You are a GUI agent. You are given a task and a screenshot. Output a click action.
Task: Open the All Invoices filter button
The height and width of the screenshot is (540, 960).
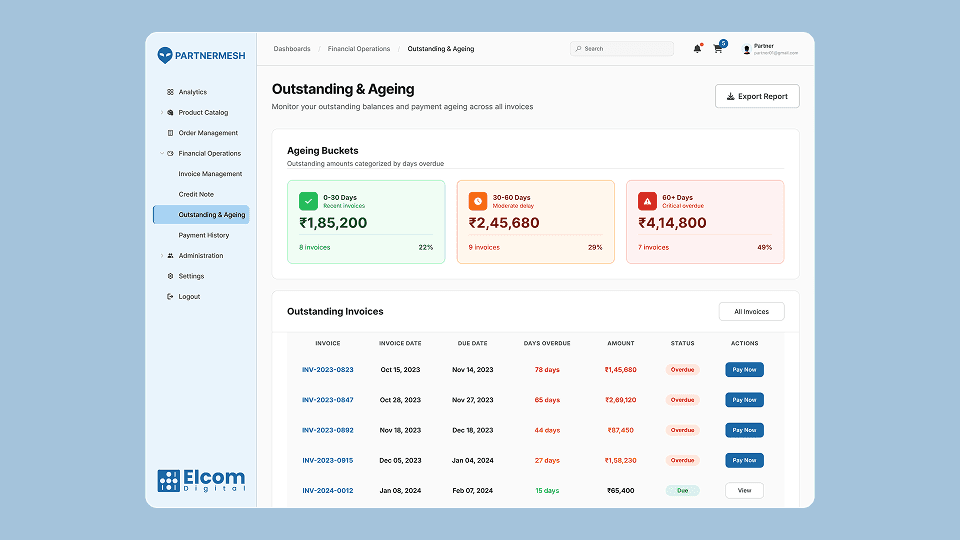(751, 311)
